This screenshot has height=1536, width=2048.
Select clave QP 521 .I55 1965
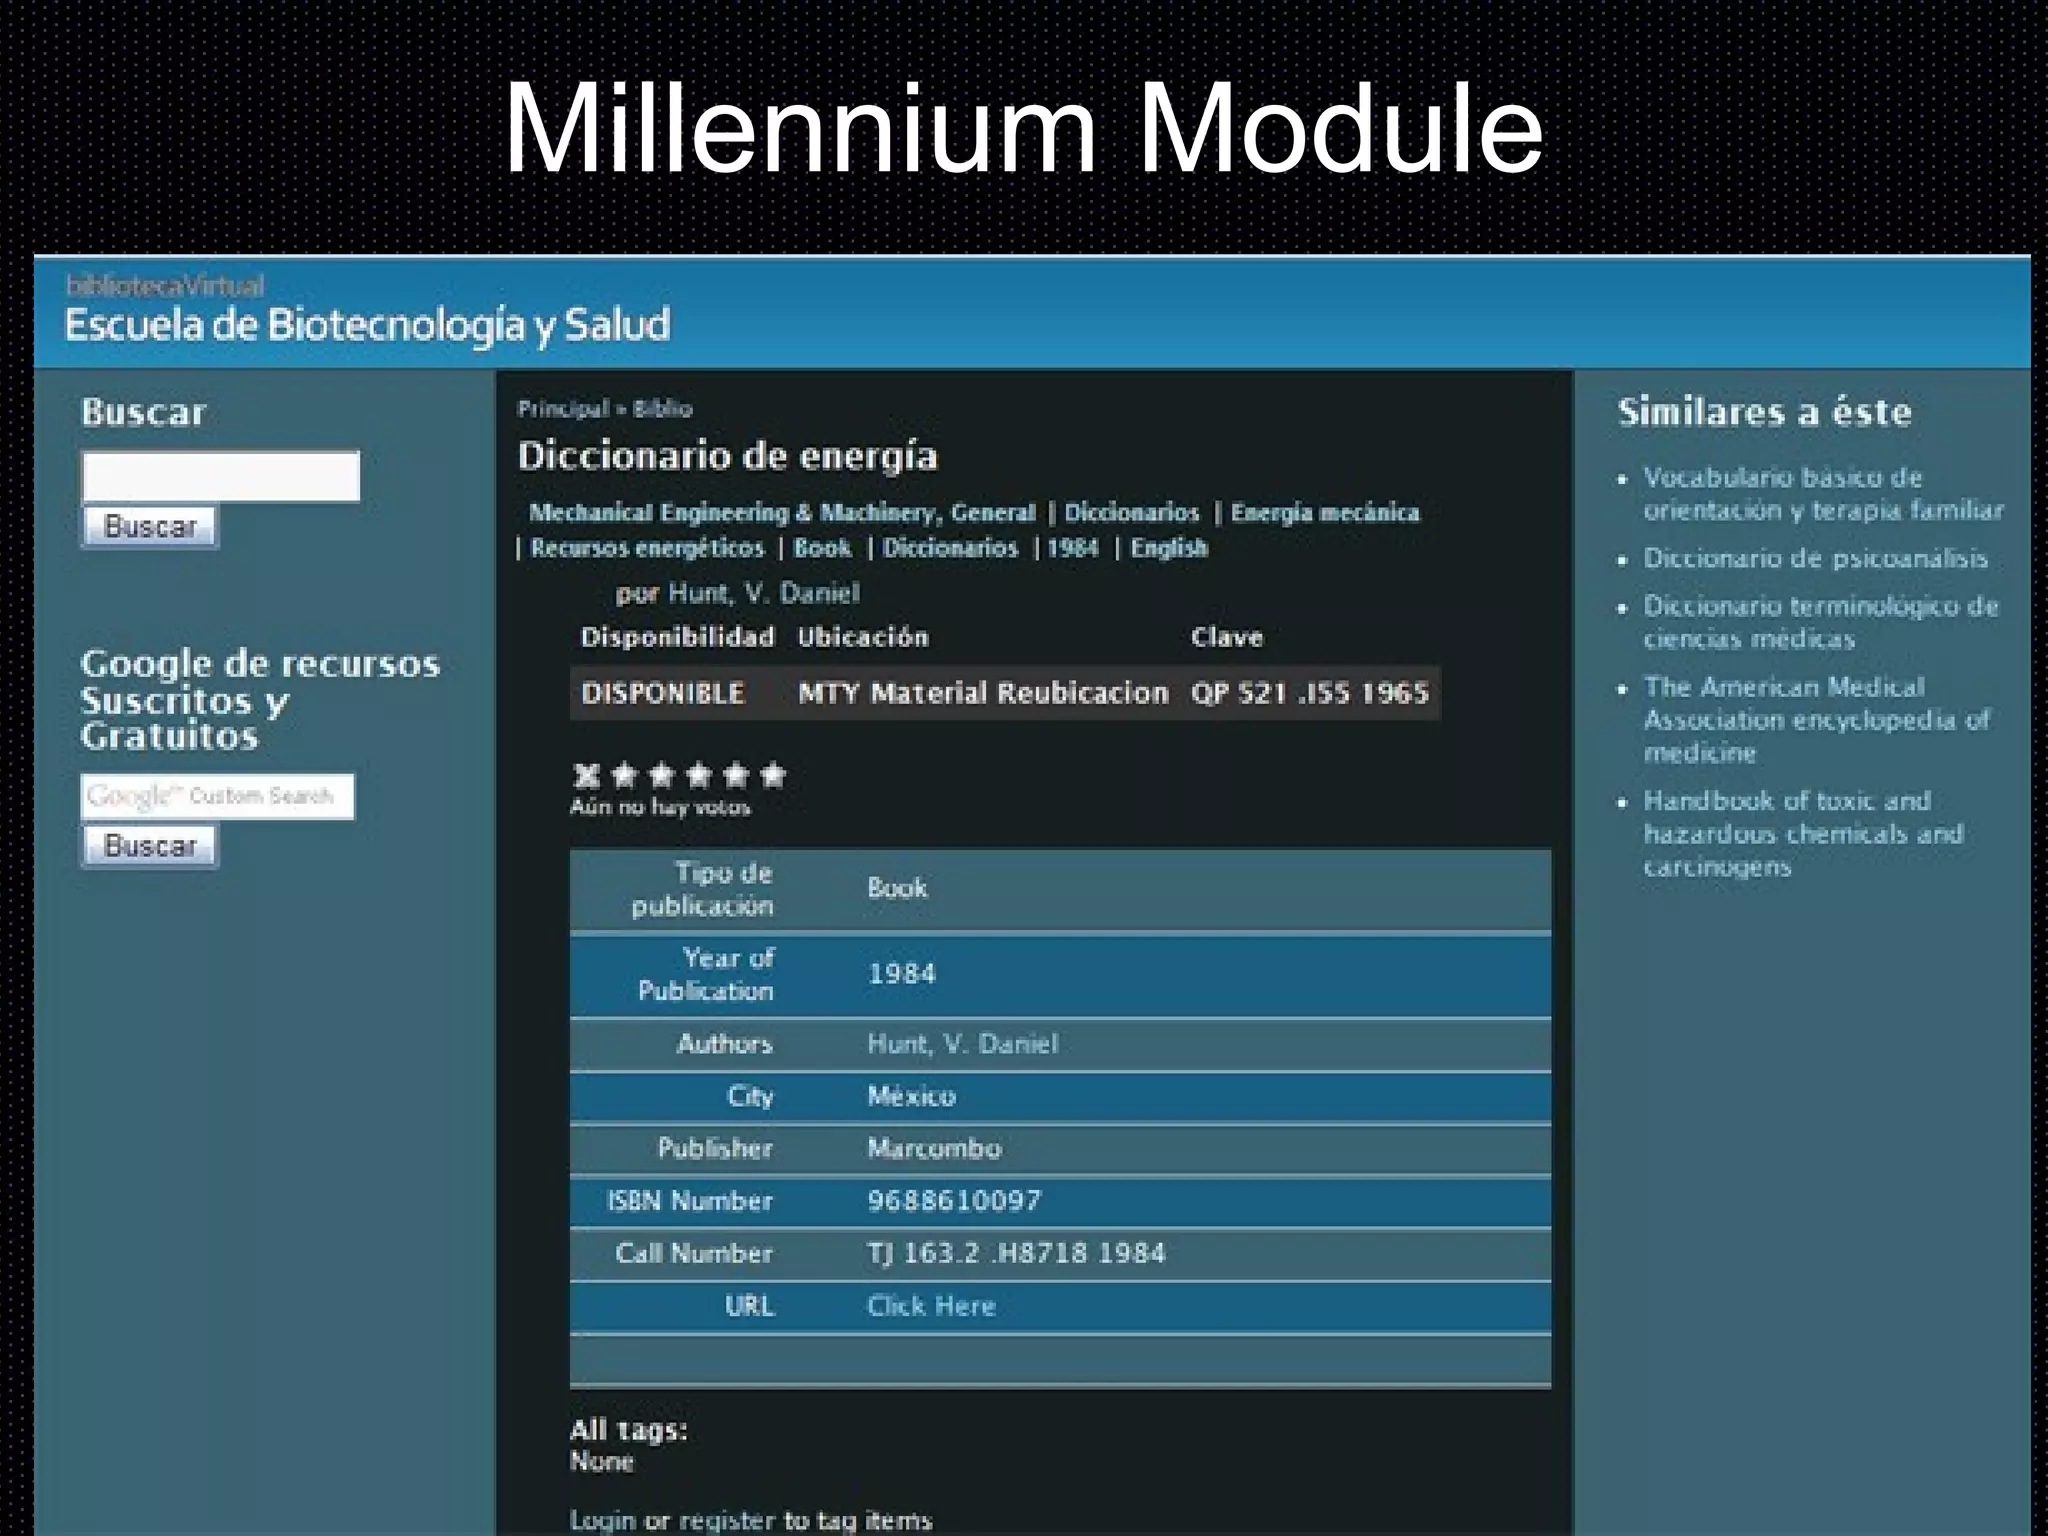tap(1310, 693)
